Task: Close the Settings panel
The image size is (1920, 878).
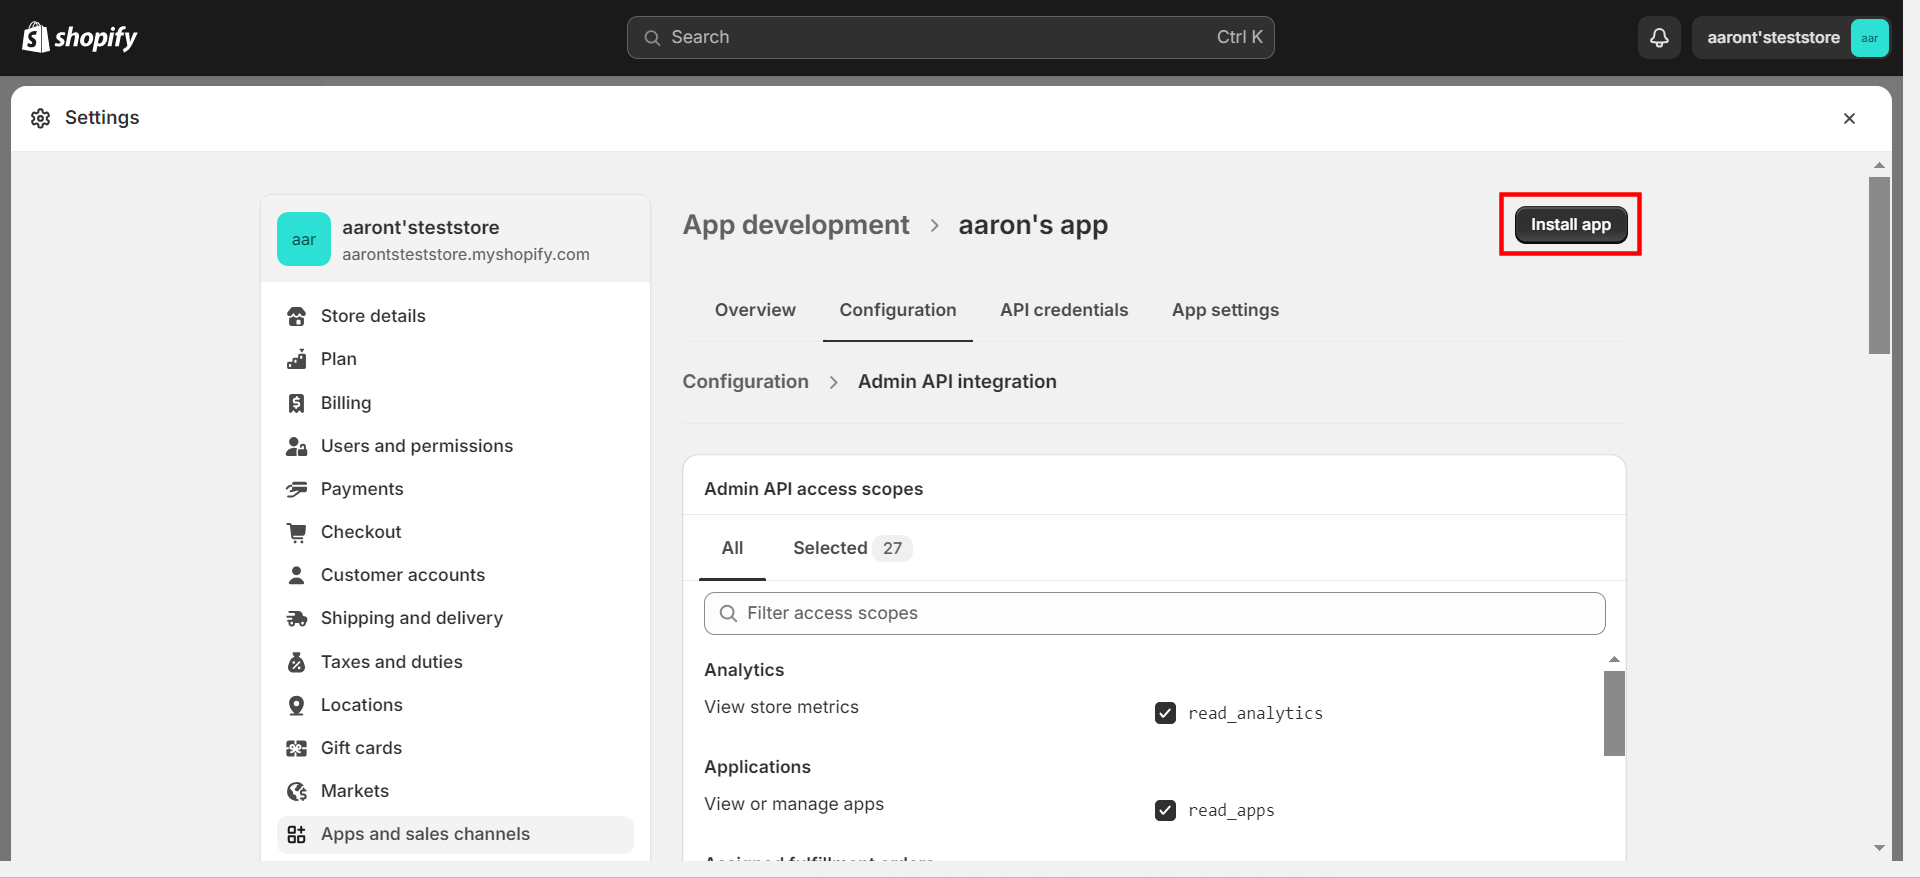Action: pyautogui.click(x=1849, y=118)
